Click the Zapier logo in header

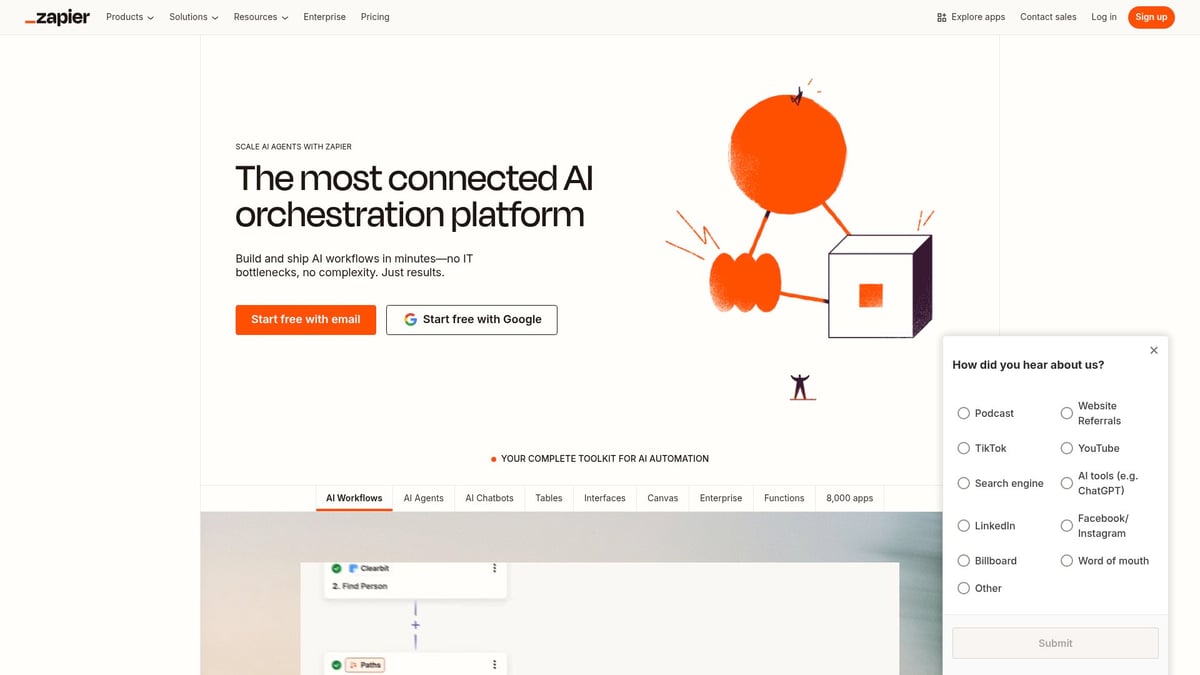pos(57,17)
